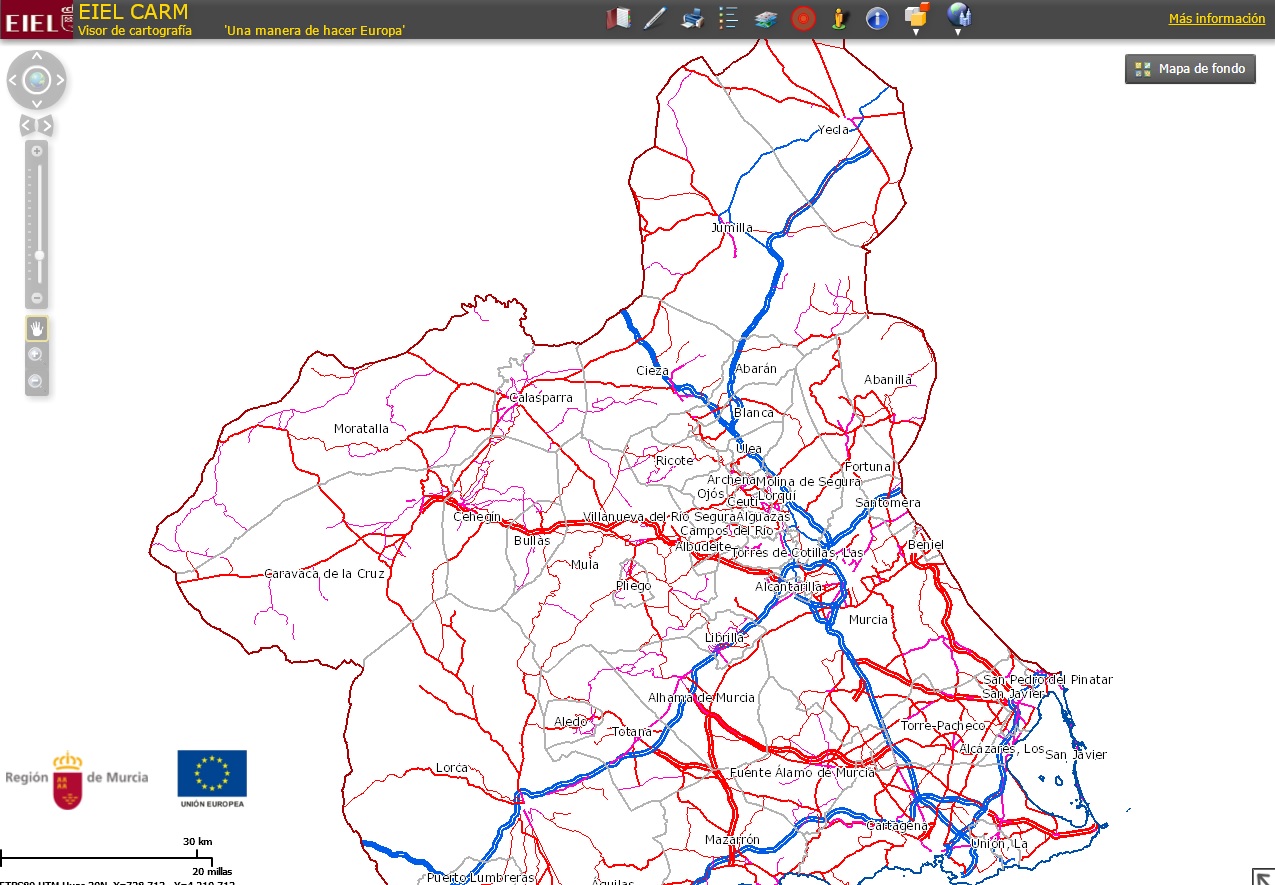This screenshot has width=1275, height=885.
Task: Open the bookmarks book icon in toolbar
Action: (620, 18)
